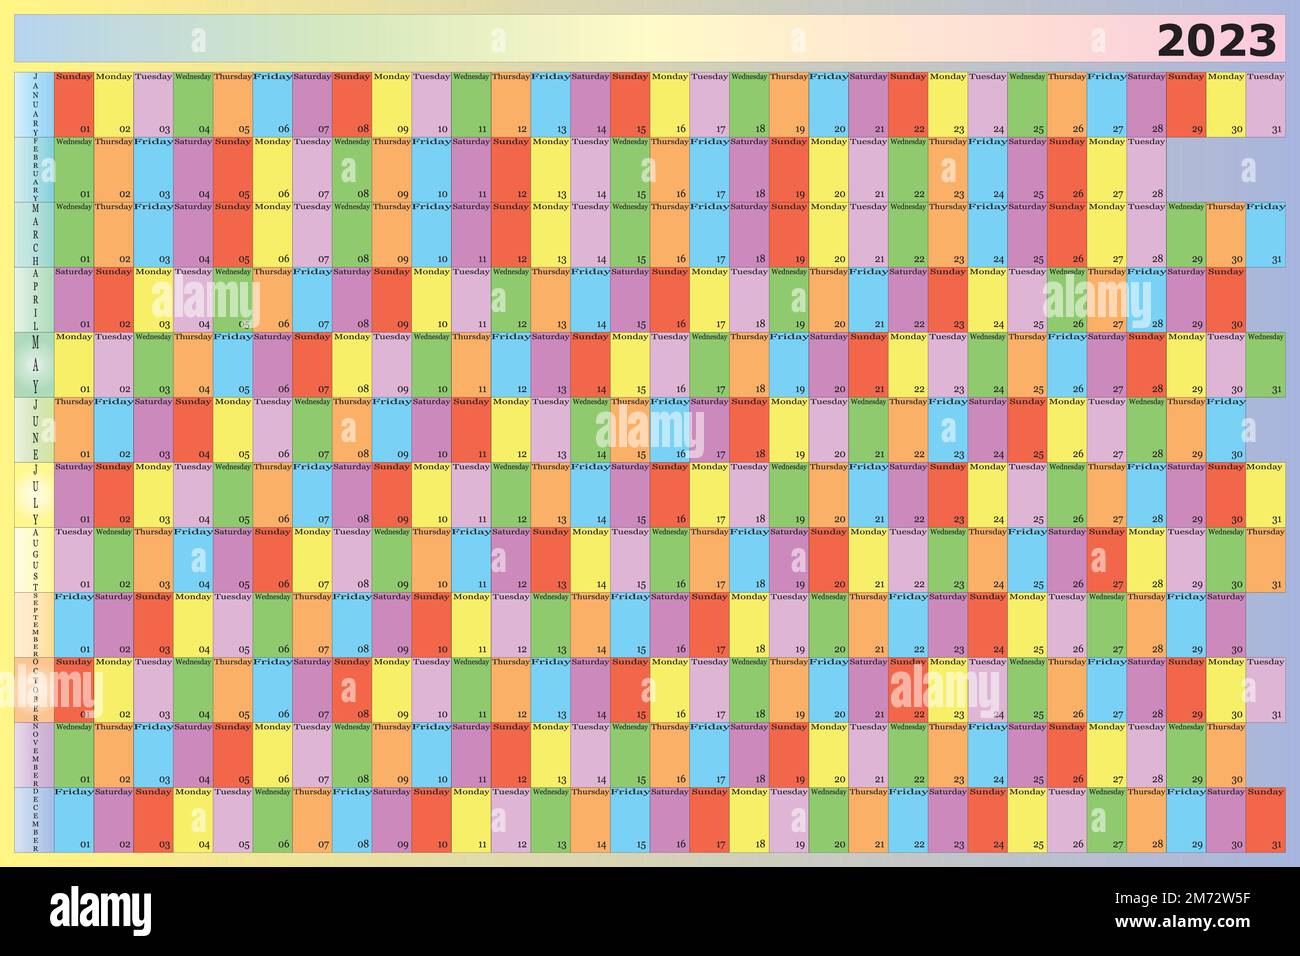The height and width of the screenshot is (956, 1300).
Task: Select the vertical JULY month label
Action: [35, 494]
